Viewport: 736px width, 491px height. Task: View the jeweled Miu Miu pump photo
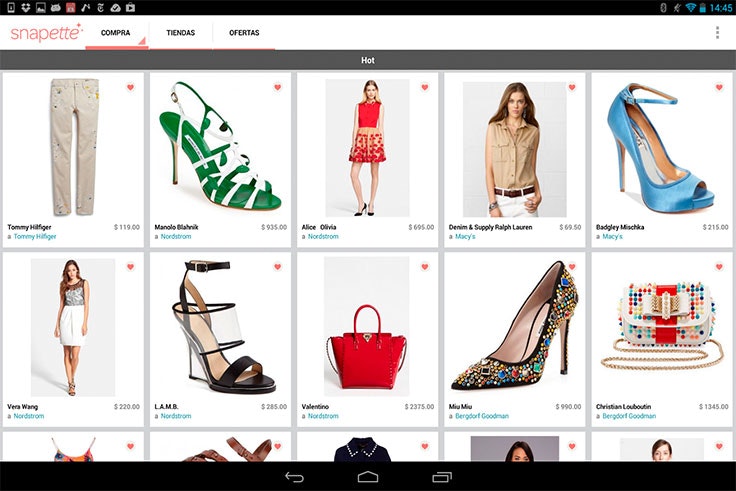(x=515, y=325)
